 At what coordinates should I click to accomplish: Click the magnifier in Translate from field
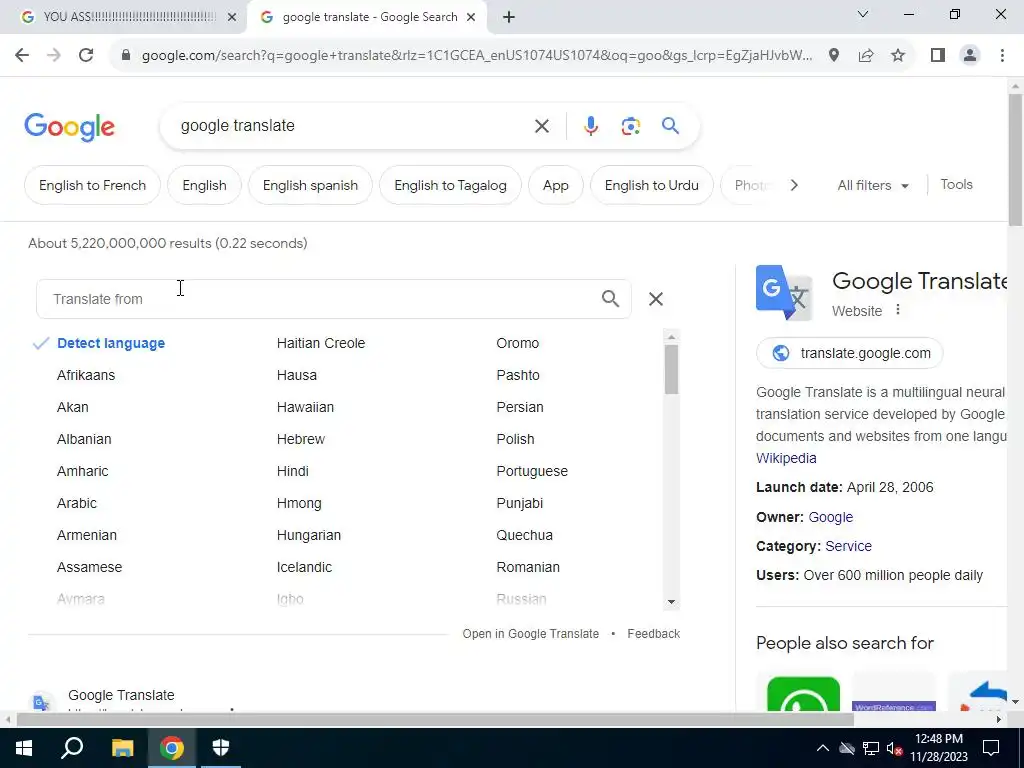[610, 299]
